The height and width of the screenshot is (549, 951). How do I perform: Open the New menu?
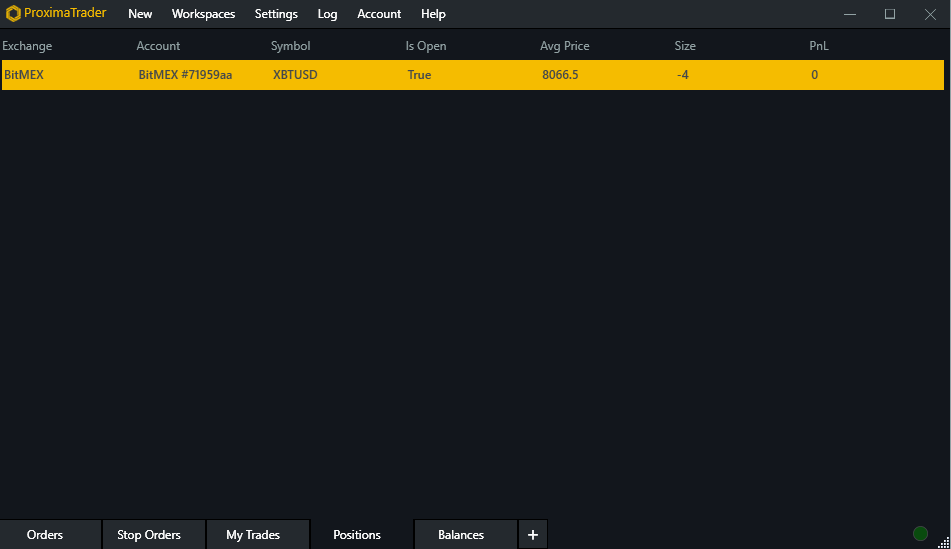tap(140, 14)
